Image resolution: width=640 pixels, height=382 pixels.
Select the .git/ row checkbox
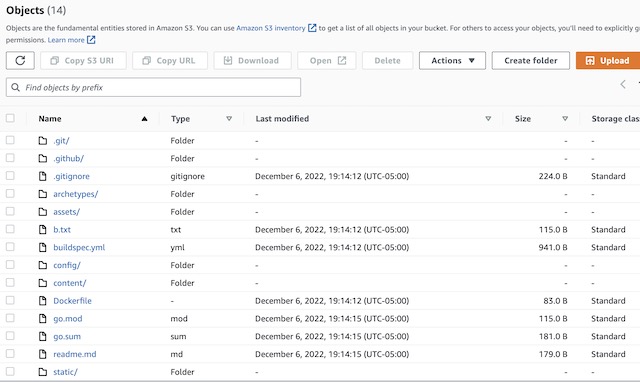tap(10, 140)
